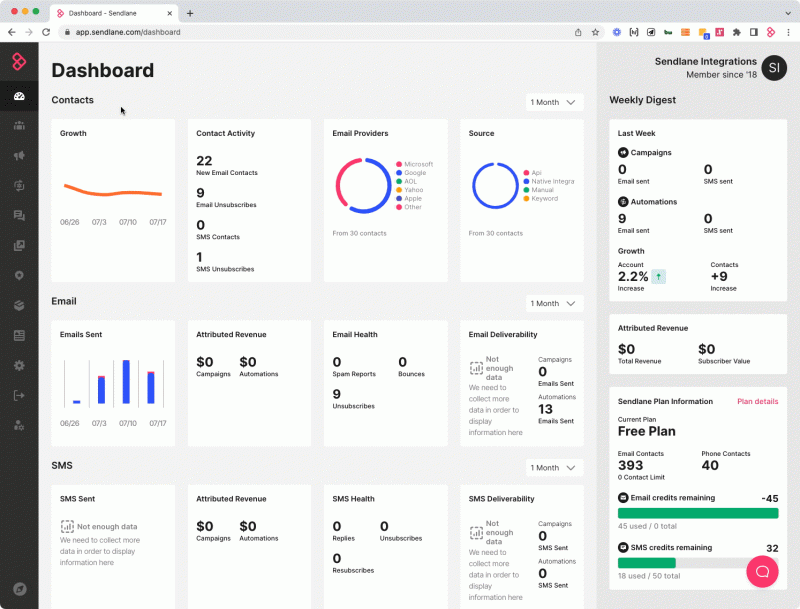The image size is (800, 609).
Task: Open the Contacts audience icon in sidebar
Action: tap(19, 126)
